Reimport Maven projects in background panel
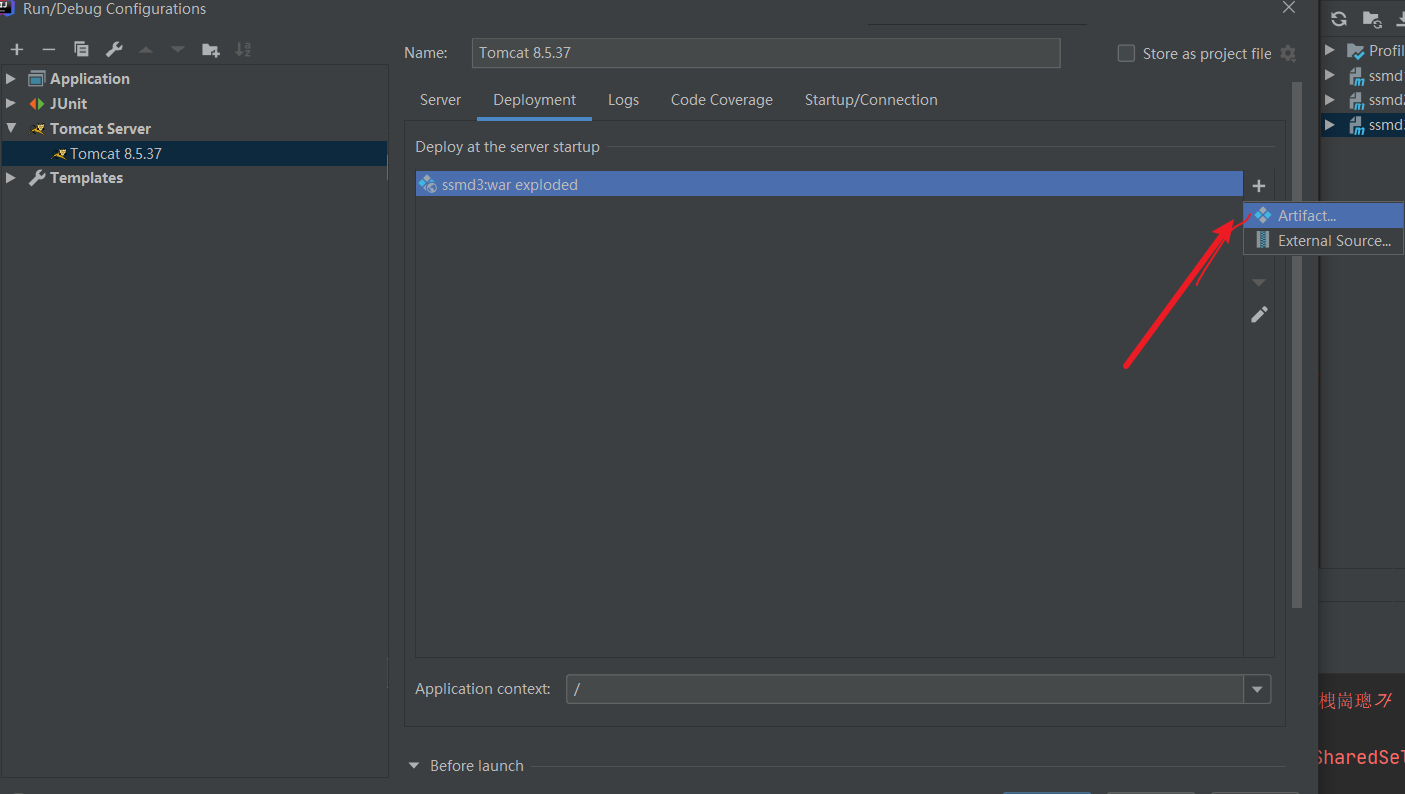The image size is (1405, 794). click(x=1339, y=19)
